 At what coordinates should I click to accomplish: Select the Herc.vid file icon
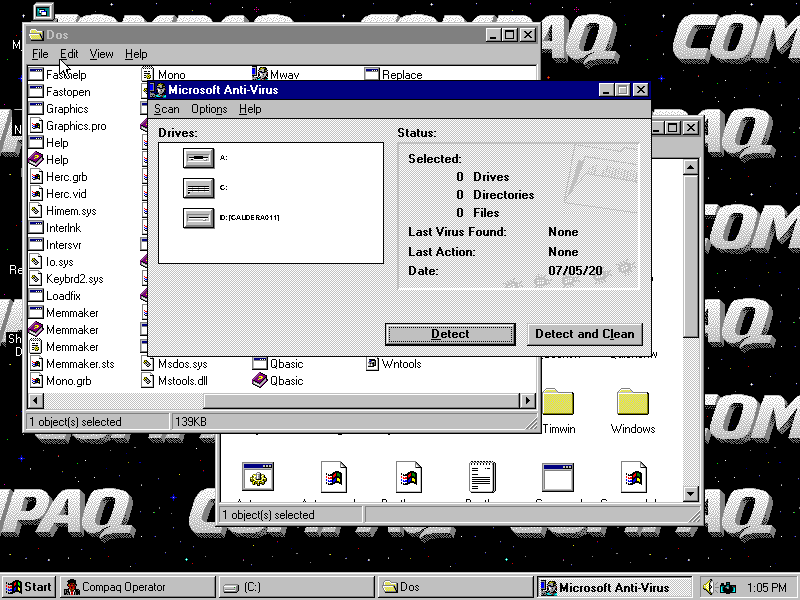pos(36,194)
